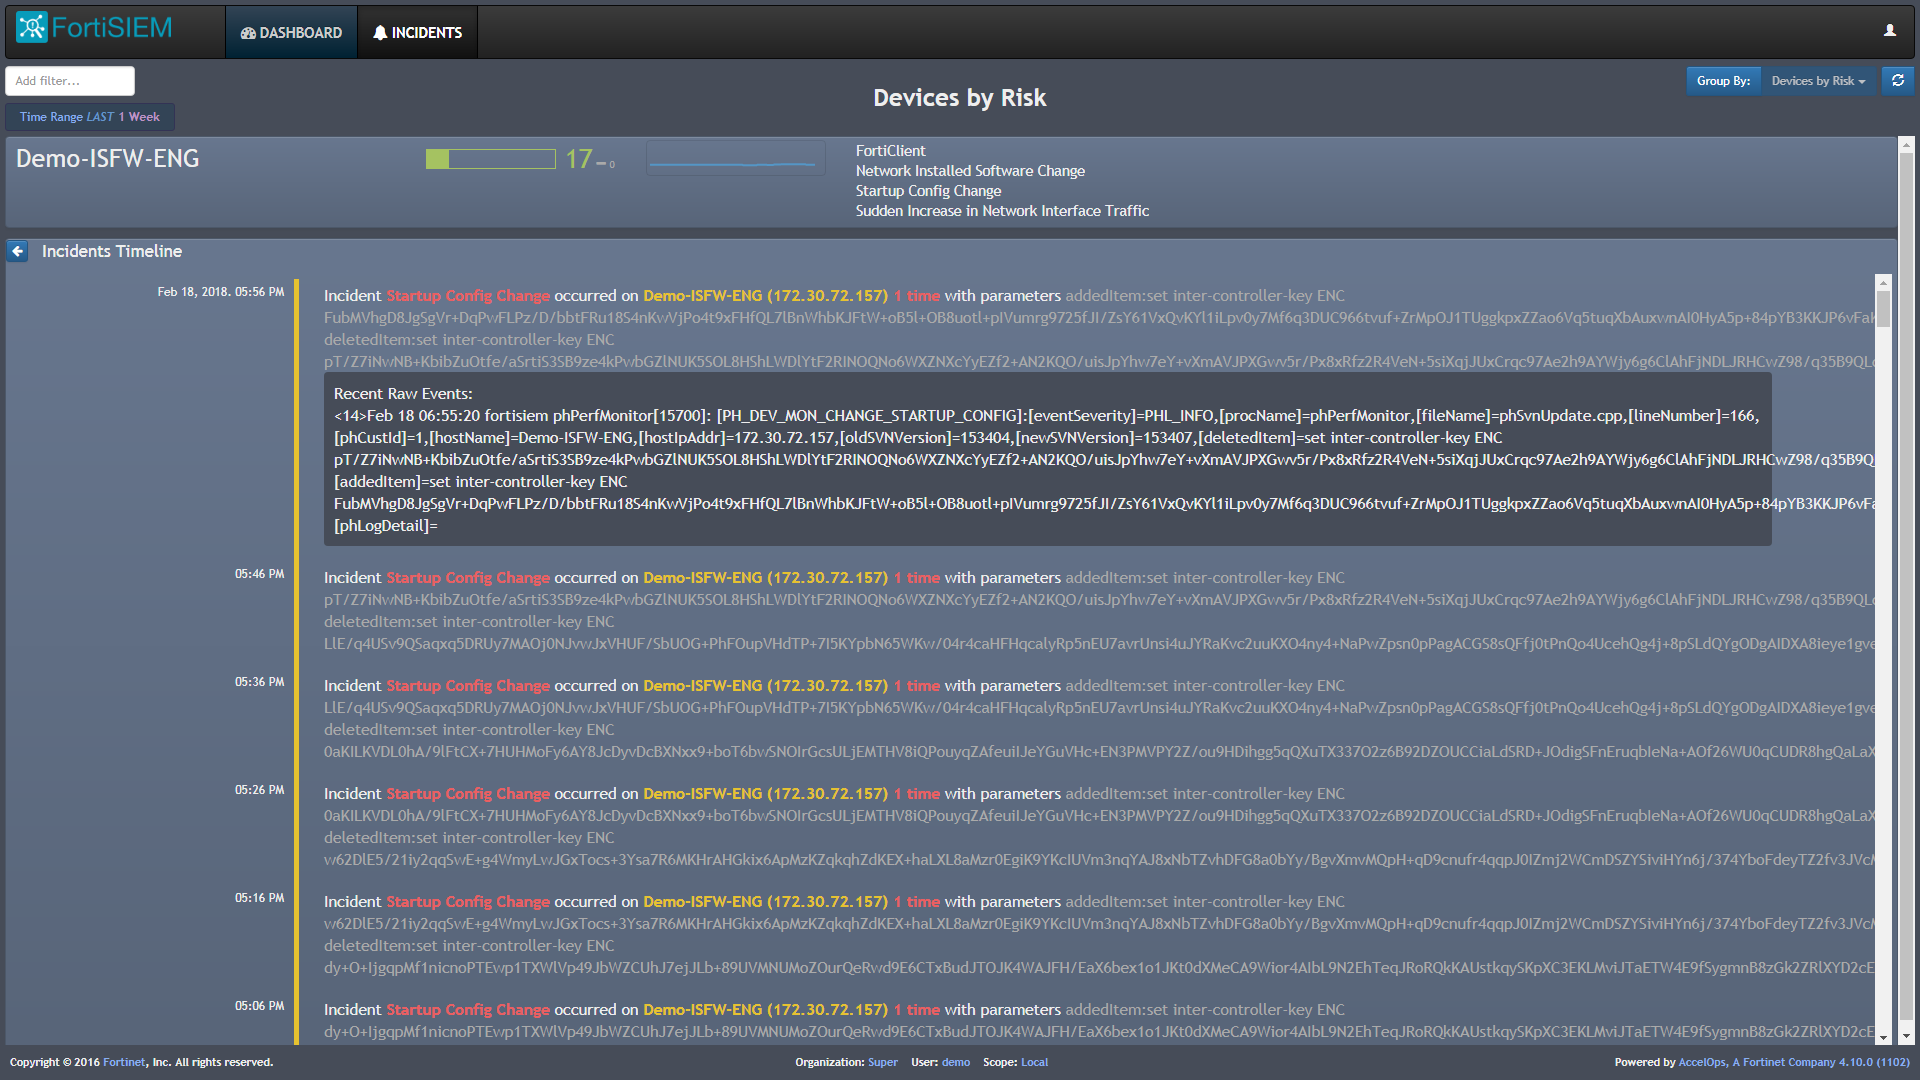Open the user profile icon menu
1920x1080 pixels.
tap(1889, 31)
